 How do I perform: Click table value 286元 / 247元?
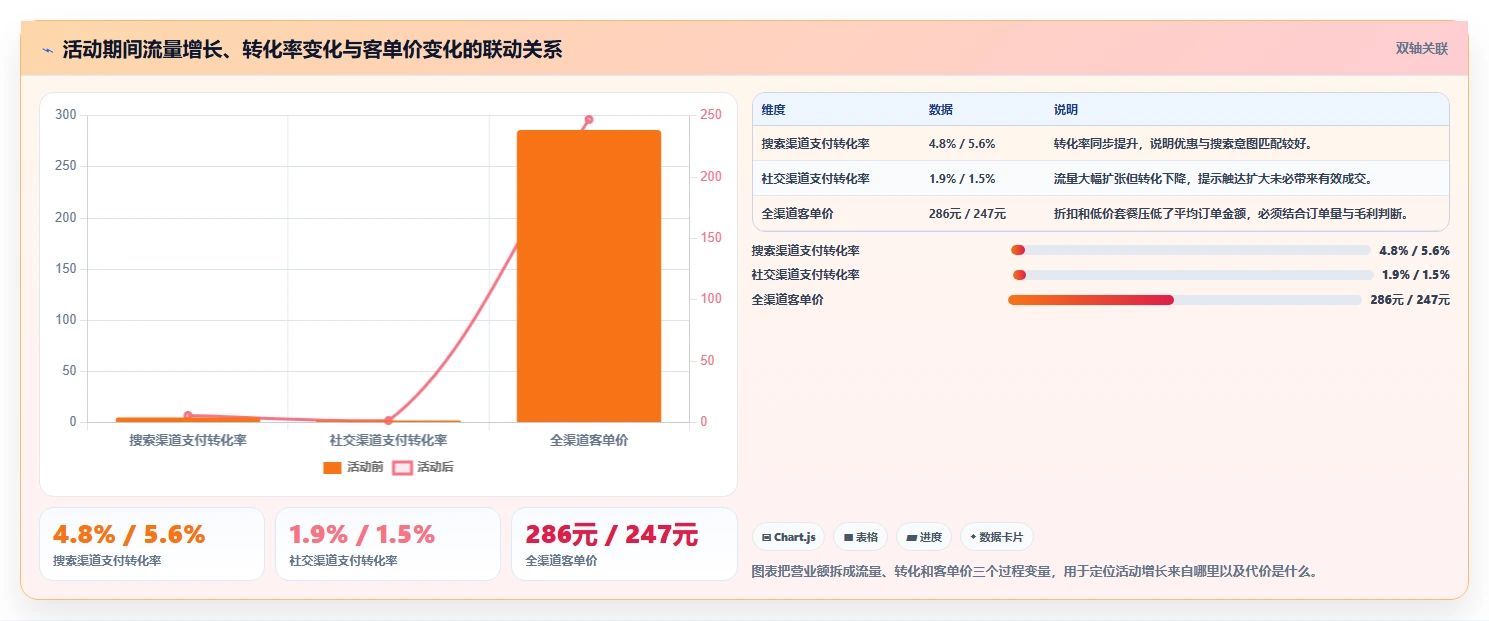[968, 213]
